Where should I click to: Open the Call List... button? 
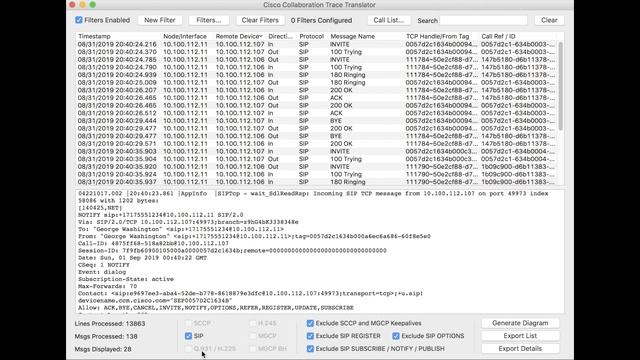[388, 20]
